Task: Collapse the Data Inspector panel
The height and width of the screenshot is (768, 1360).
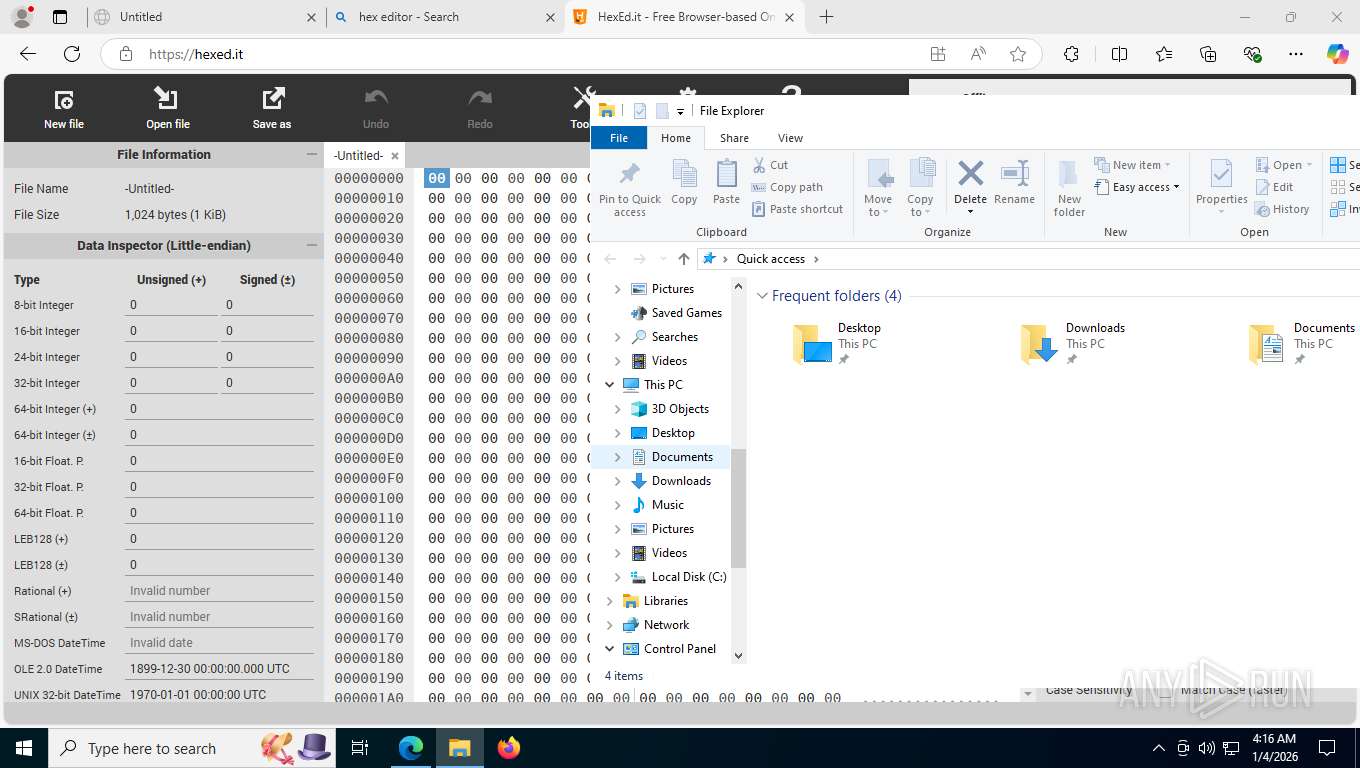Action: click(311, 245)
